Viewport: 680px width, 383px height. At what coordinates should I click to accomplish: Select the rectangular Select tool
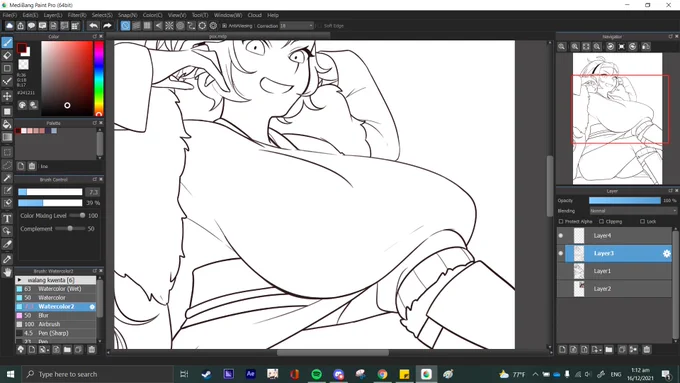[7, 152]
